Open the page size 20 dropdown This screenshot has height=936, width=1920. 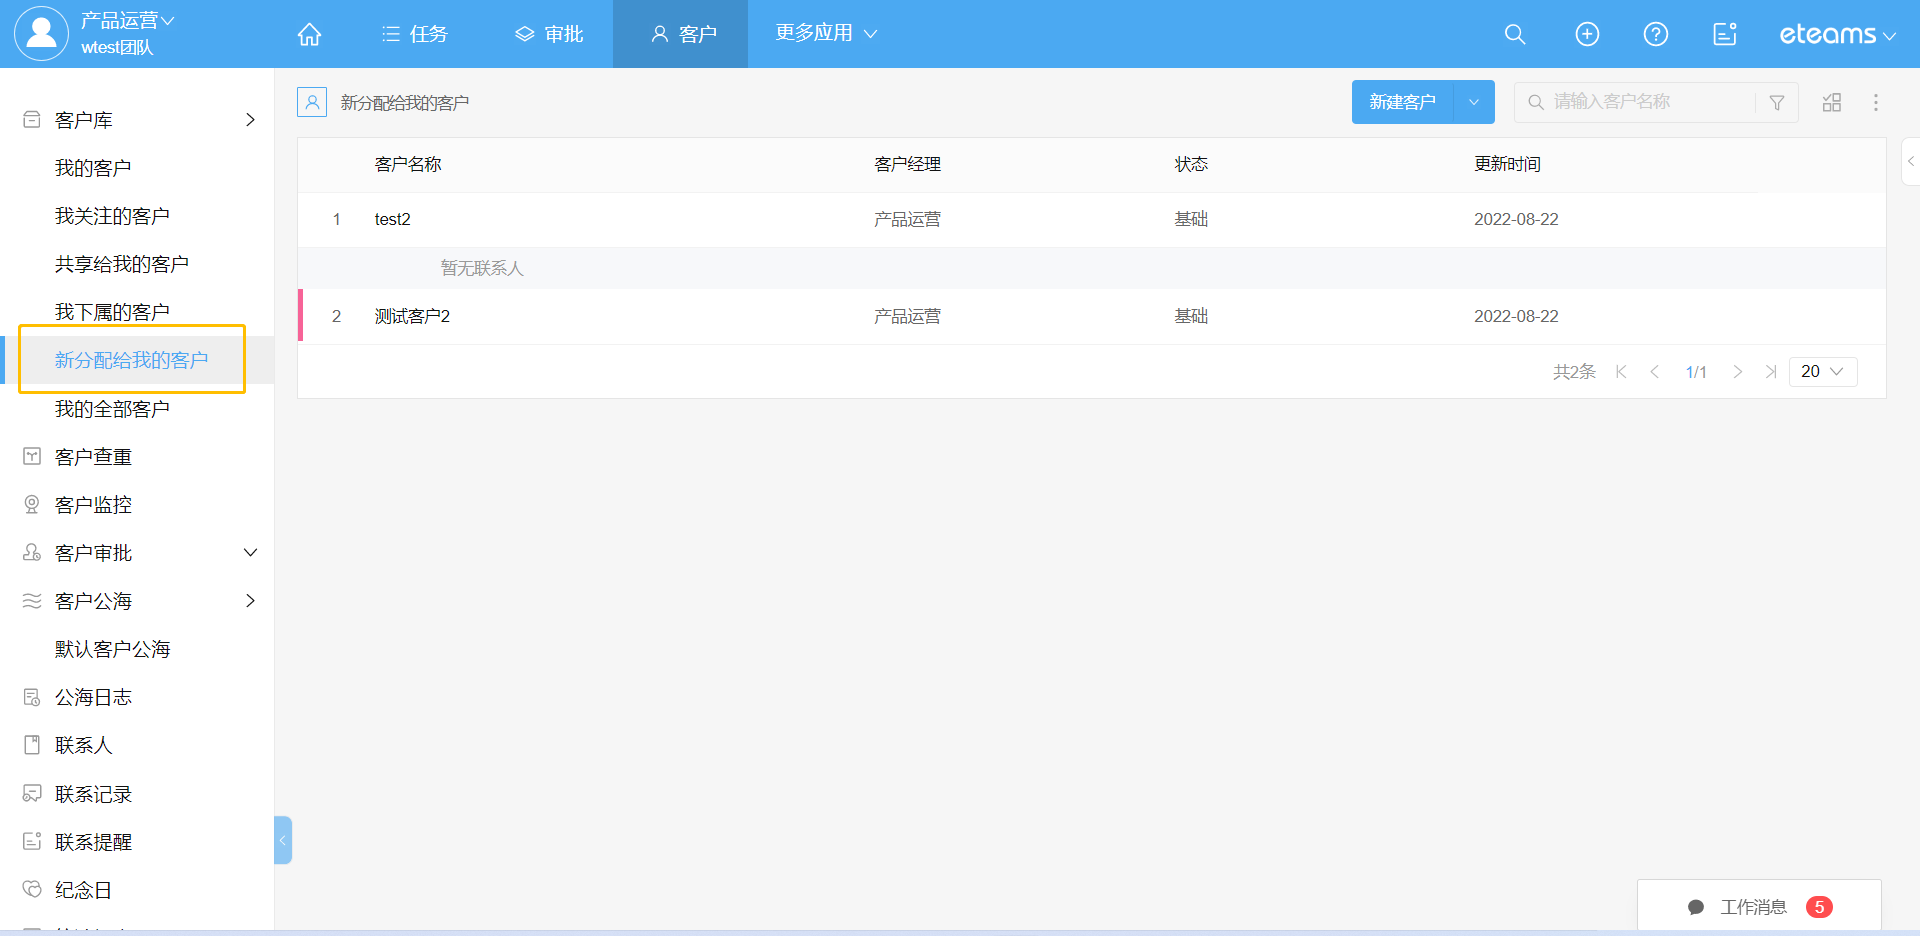1822,372
